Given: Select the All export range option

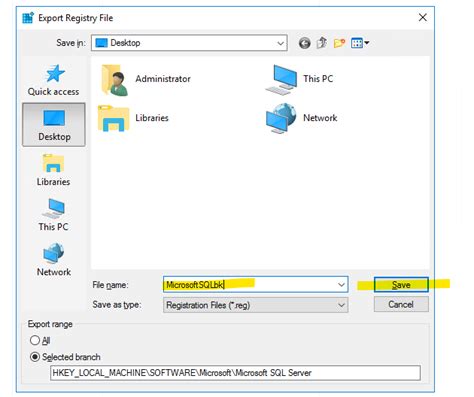Looking at the screenshot, I should click(35, 340).
